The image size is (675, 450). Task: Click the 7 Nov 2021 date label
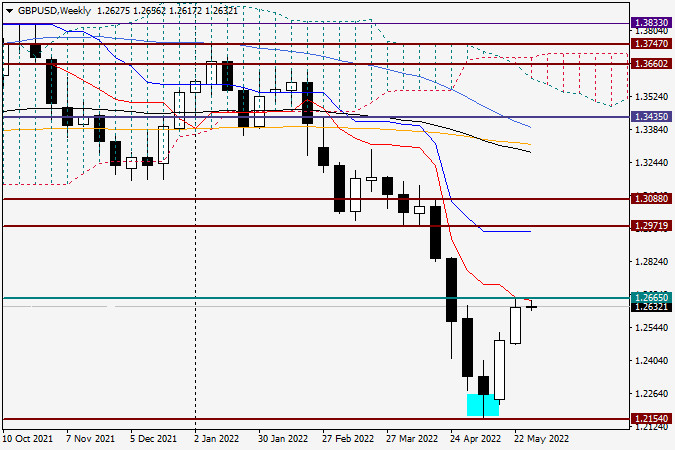coord(90,439)
